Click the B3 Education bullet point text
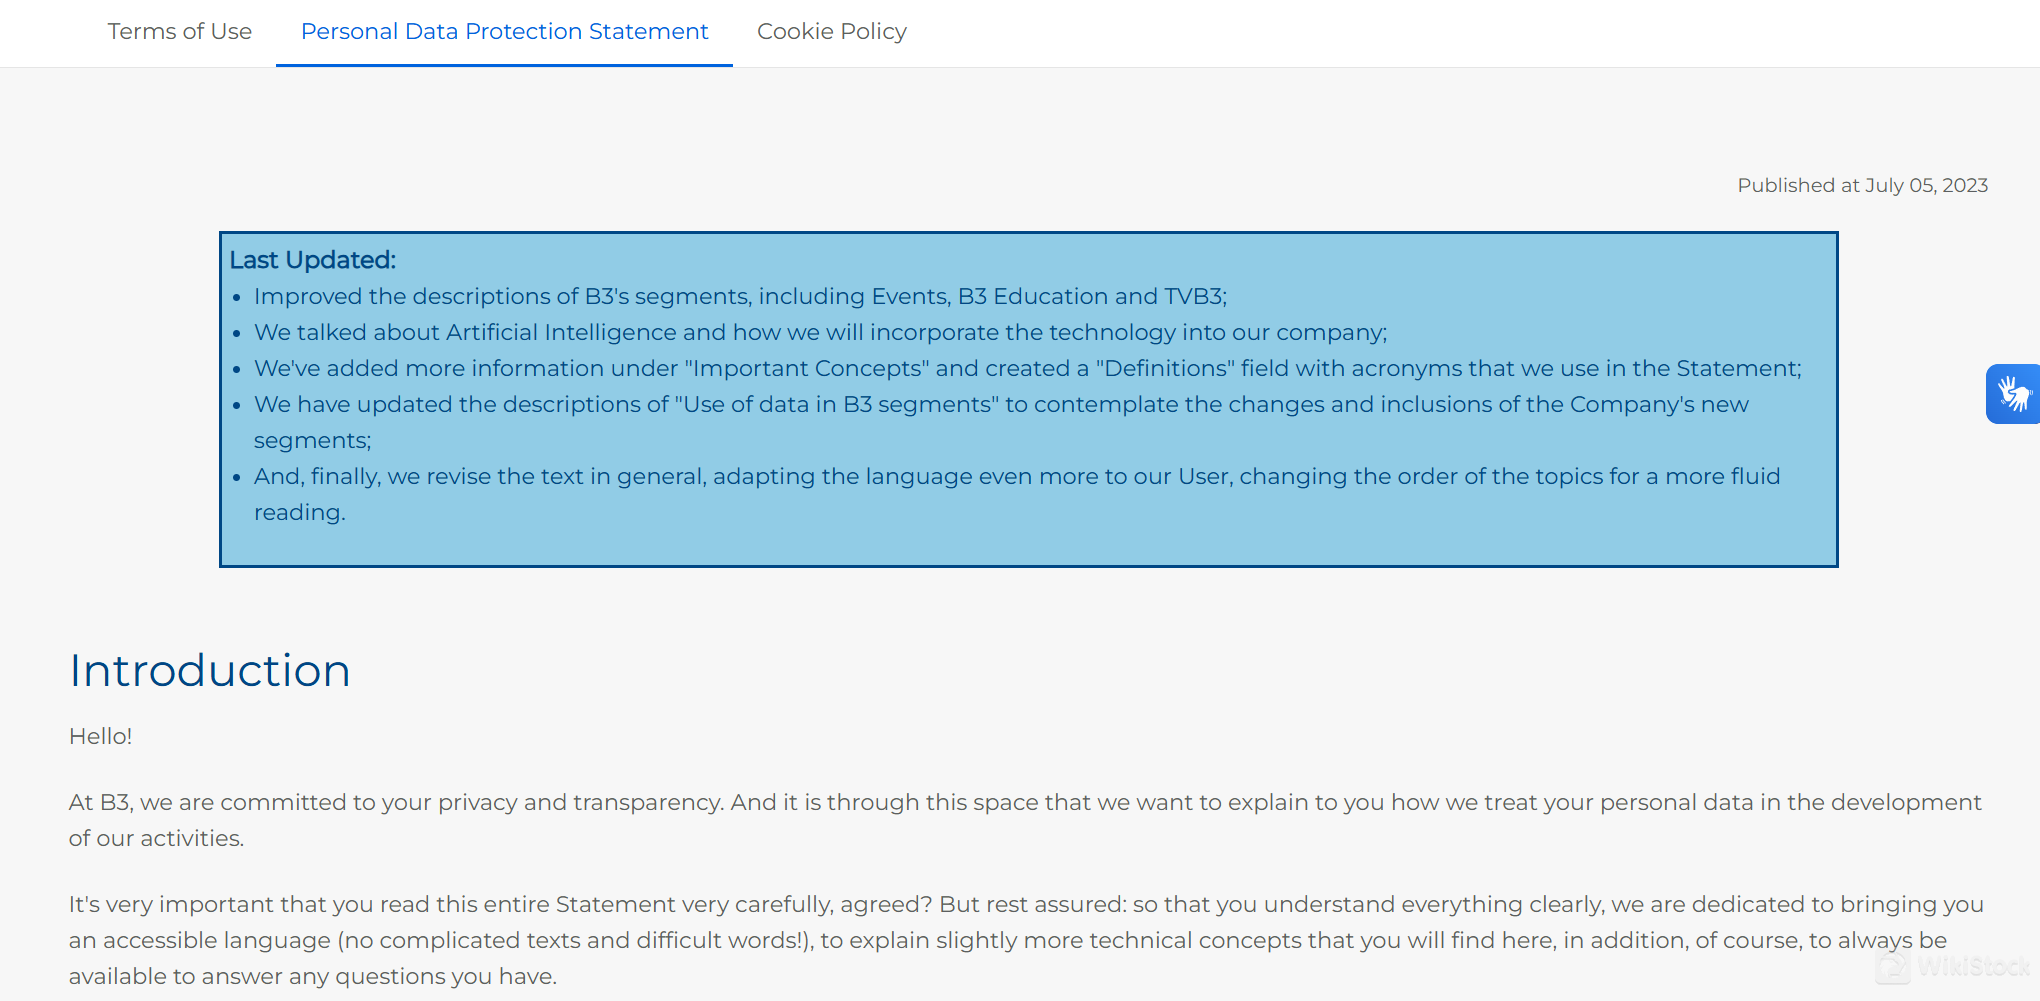This screenshot has width=2040, height=1001. click(741, 296)
